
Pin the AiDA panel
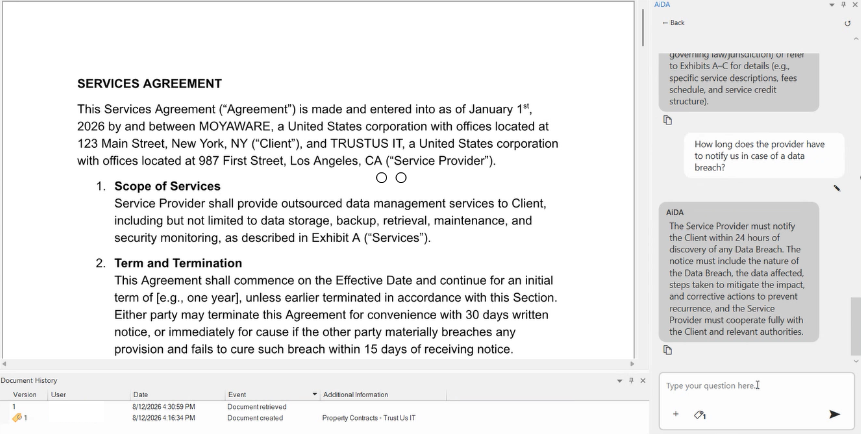click(843, 4)
